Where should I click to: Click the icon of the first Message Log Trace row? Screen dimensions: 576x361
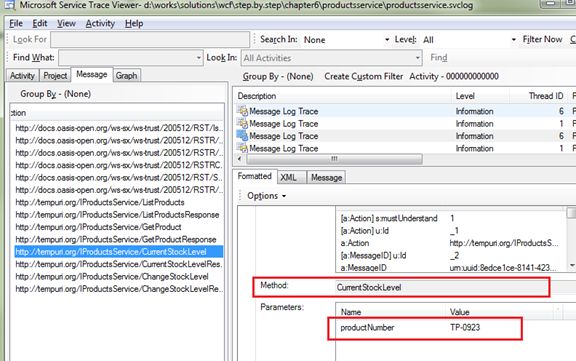(242, 111)
